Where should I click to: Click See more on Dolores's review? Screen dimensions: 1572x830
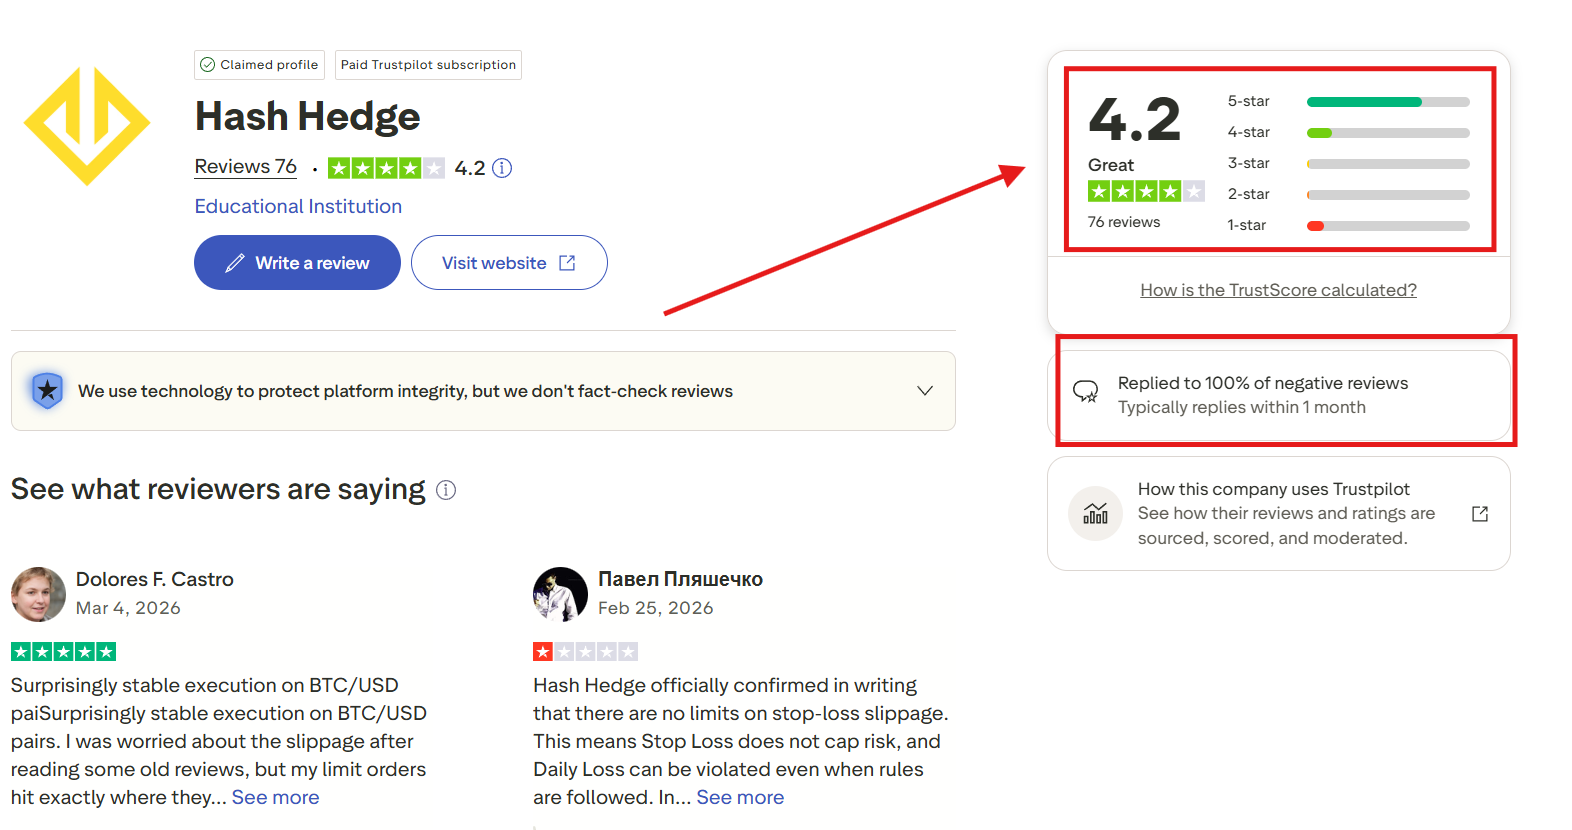(x=276, y=797)
